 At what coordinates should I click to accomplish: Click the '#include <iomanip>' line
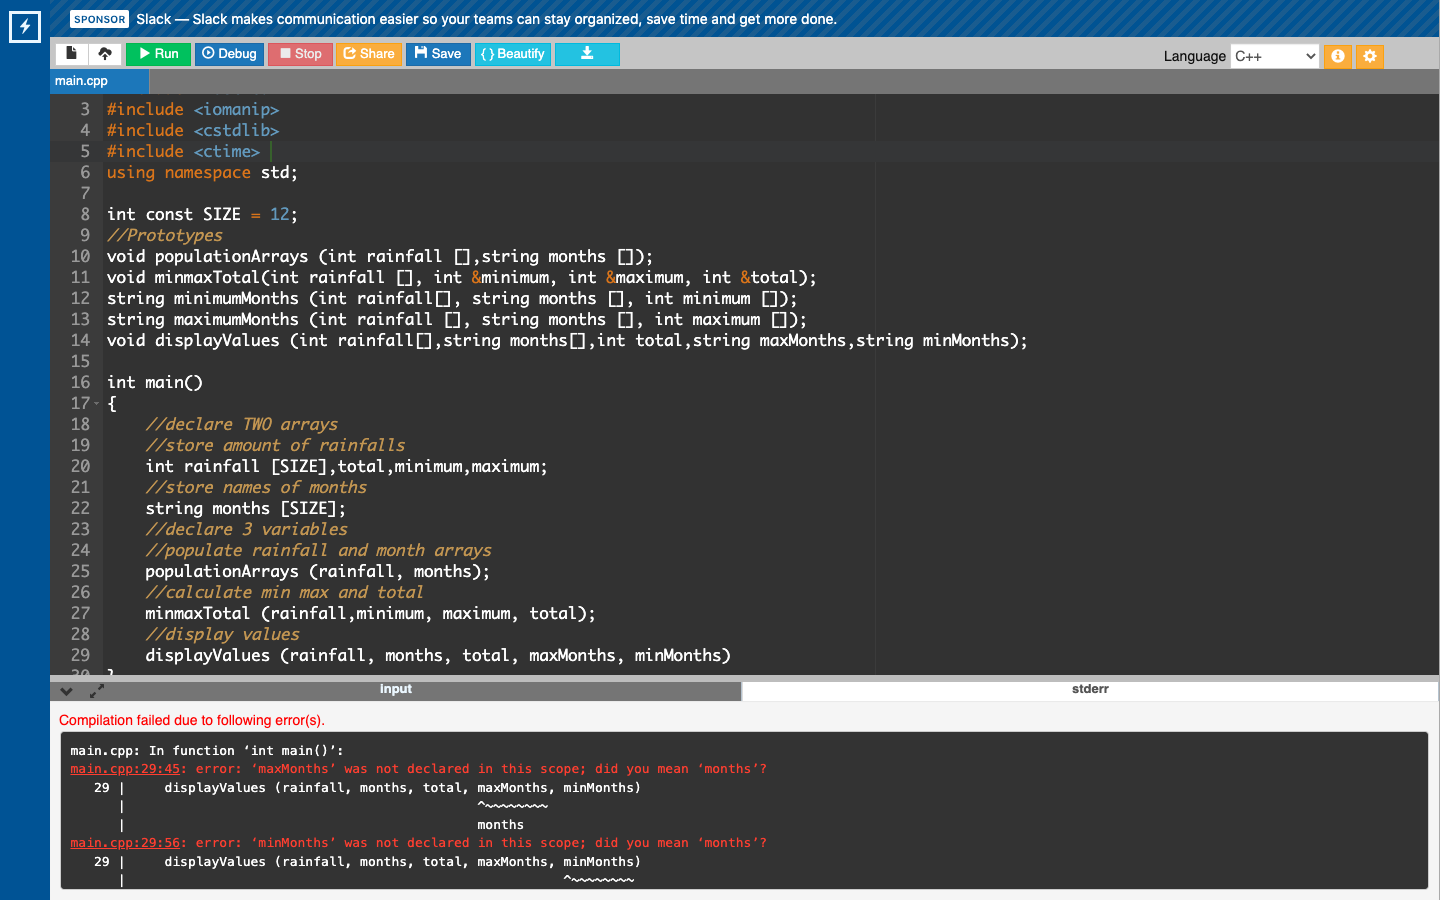pyautogui.click(x=193, y=109)
